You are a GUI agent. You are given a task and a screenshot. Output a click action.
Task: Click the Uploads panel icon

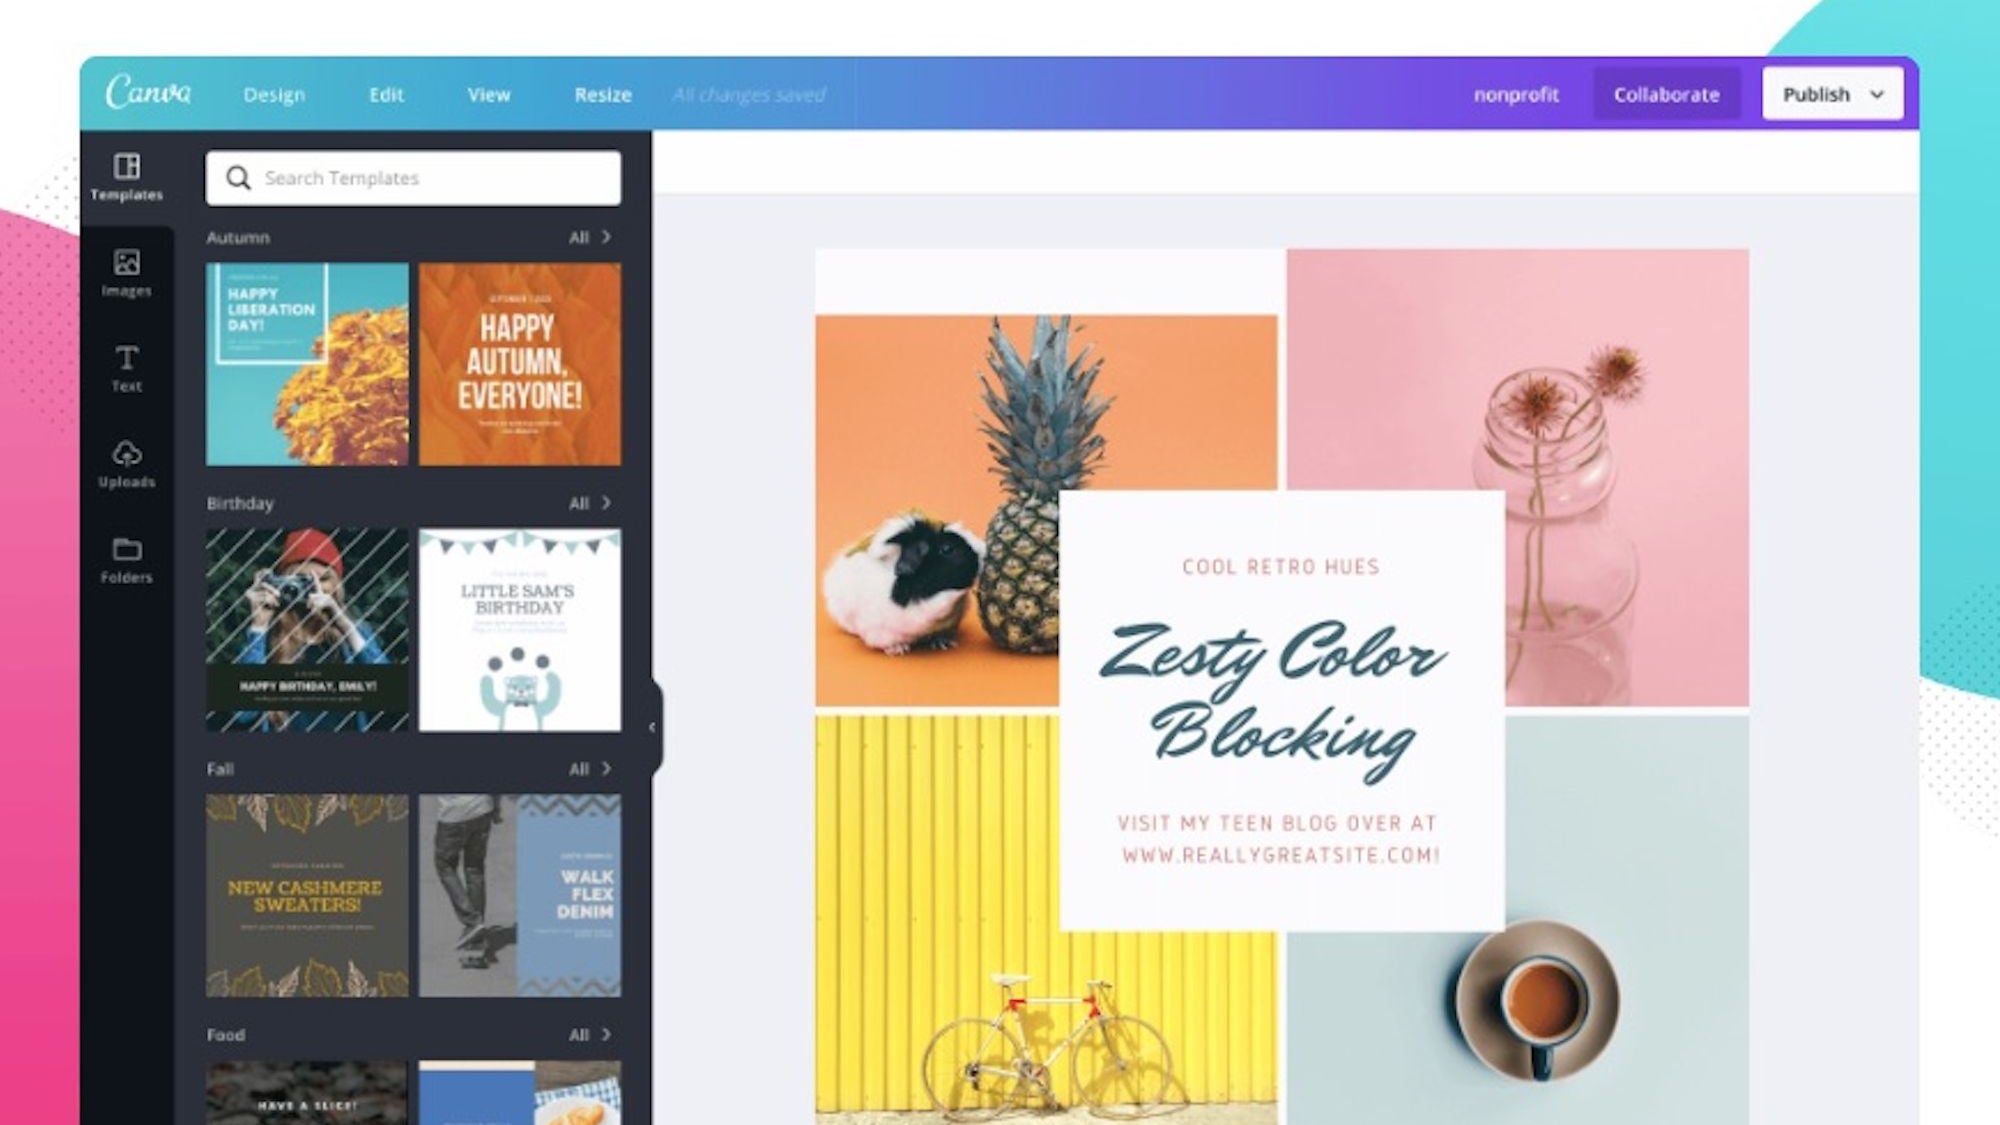tap(125, 464)
